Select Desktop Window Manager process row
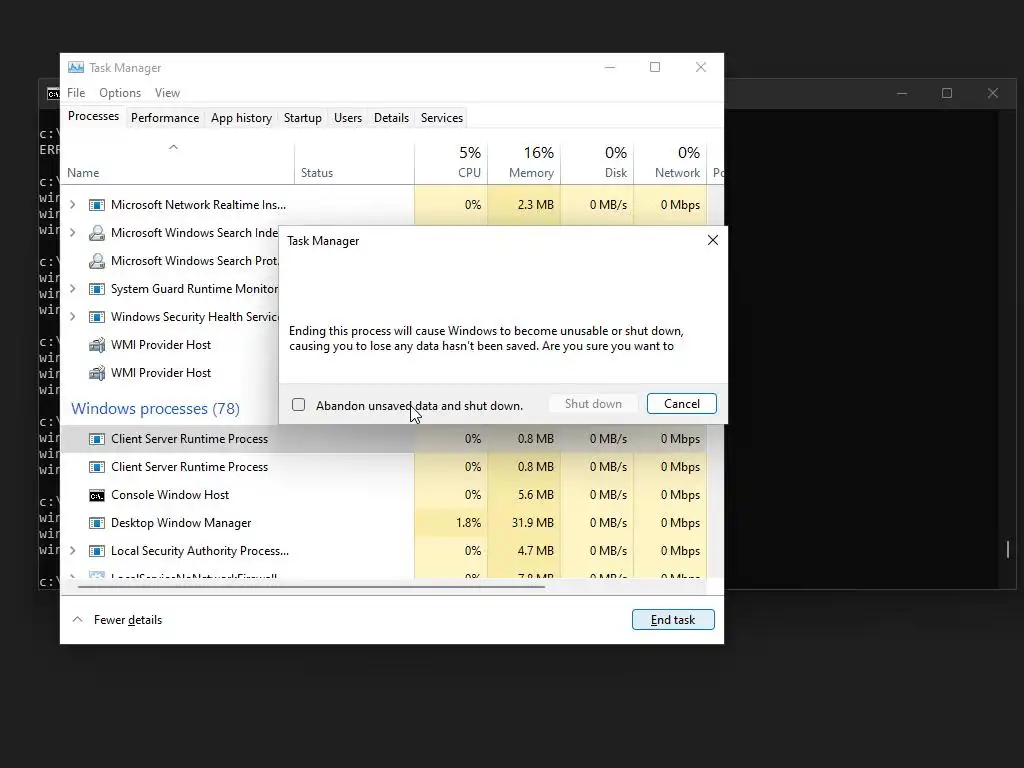This screenshot has width=1024, height=768. point(383,522)
